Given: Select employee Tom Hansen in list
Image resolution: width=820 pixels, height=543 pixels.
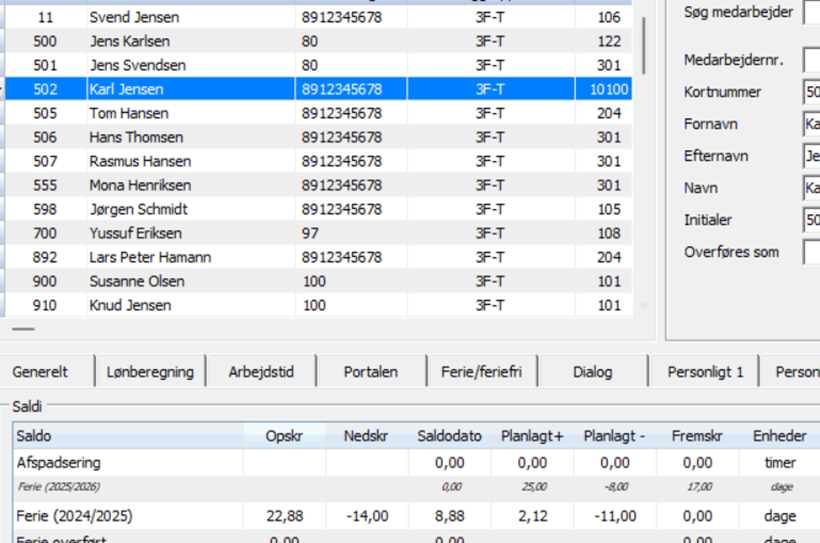Looking at the screenshot, I should [x=128, y=113].
